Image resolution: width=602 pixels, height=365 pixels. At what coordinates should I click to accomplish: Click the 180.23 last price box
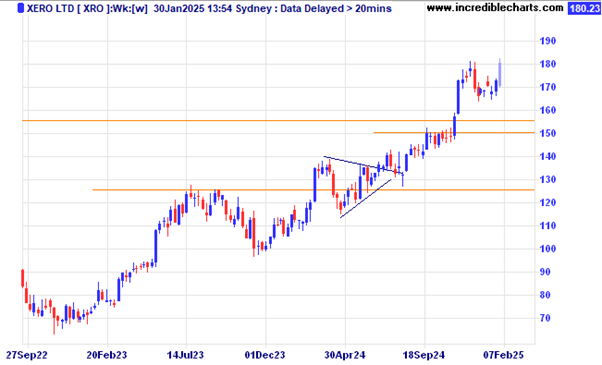[584, 8]
